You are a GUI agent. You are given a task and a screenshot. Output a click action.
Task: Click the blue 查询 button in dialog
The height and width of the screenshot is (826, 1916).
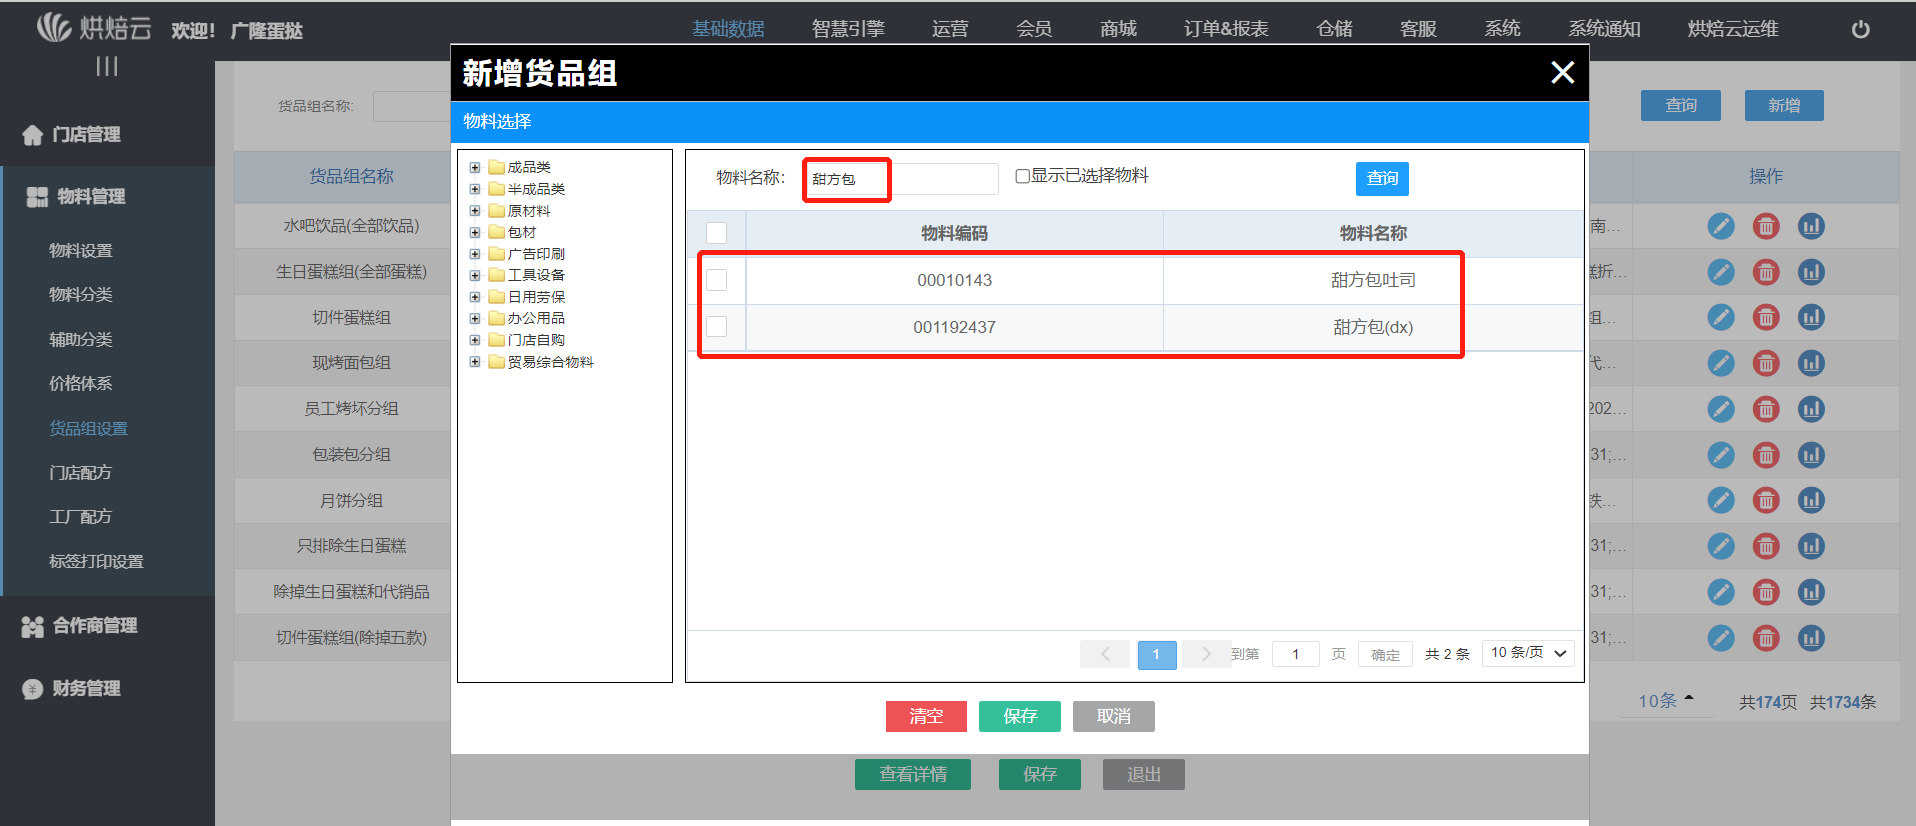click(1382, 178)
